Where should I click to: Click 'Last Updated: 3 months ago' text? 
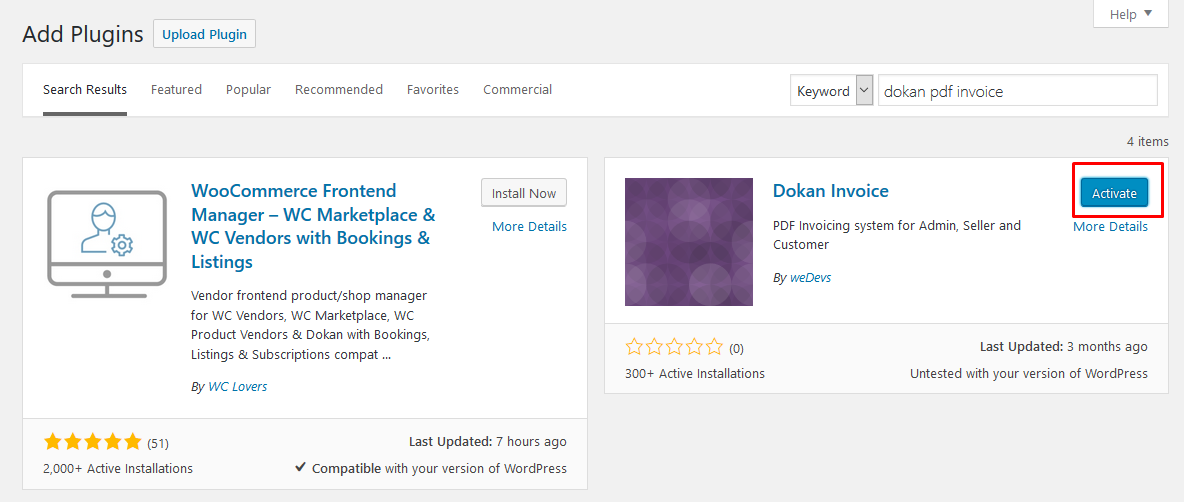[1064, 347]
